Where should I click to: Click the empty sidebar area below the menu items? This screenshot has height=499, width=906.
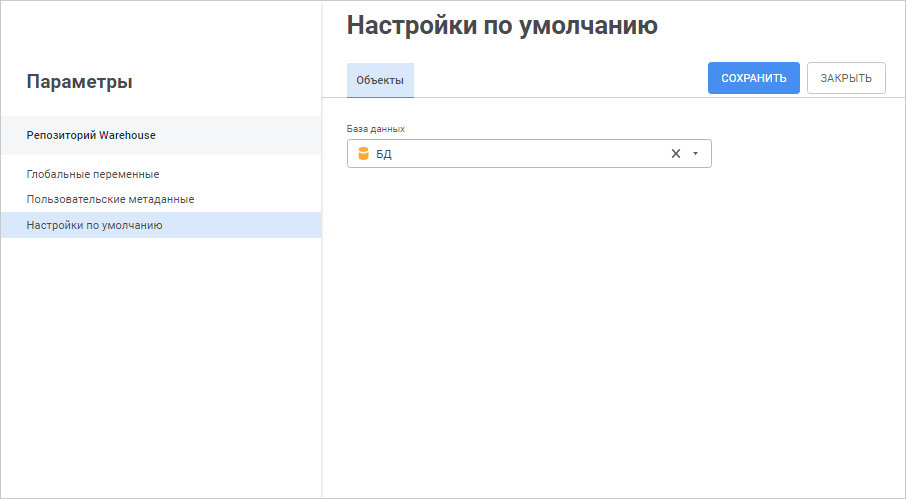[x=160, y=370]
